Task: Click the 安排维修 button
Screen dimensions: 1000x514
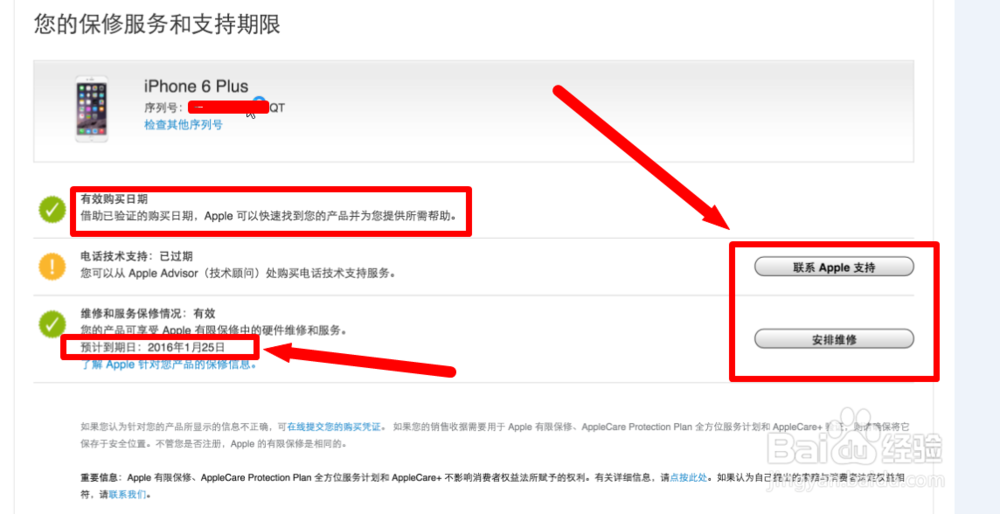Action: (x=834, y=339)
